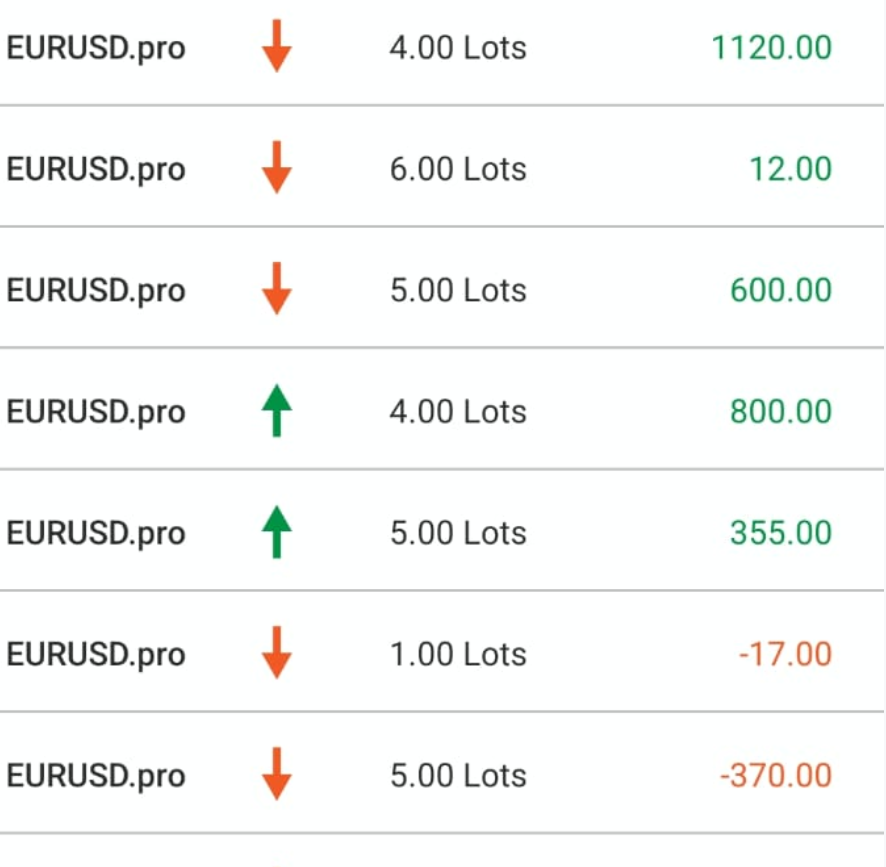
Task: Open EURUSD.pro position with 800.00 profit
Action: 96,412
